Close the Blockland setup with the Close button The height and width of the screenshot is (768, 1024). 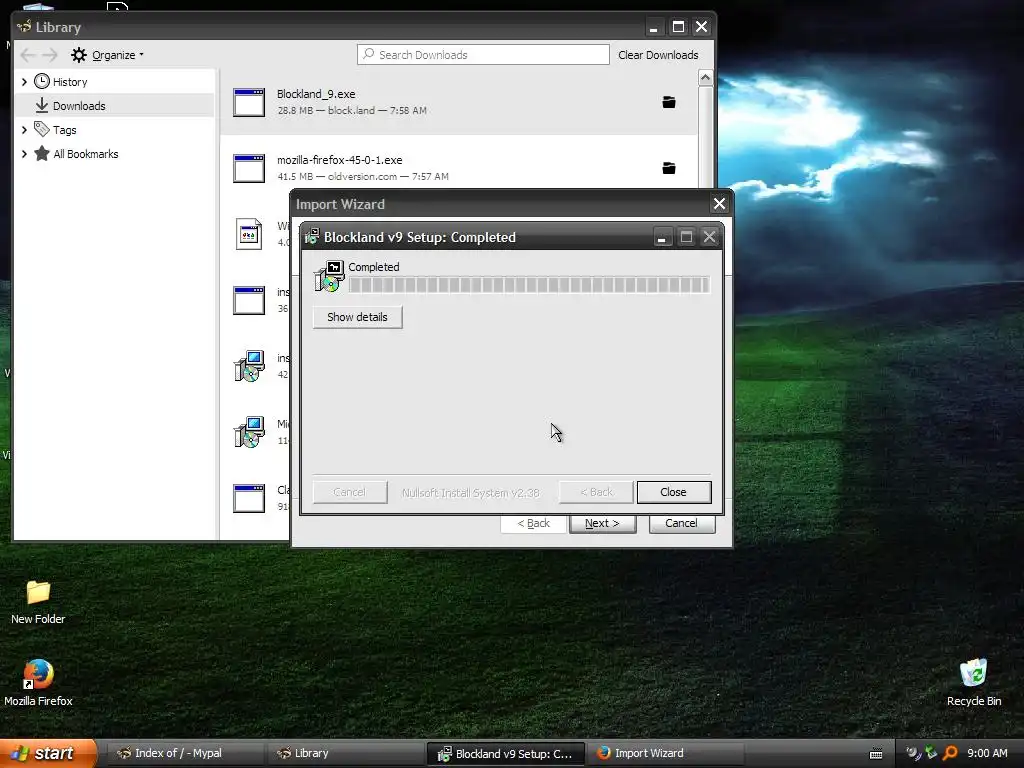673,492
